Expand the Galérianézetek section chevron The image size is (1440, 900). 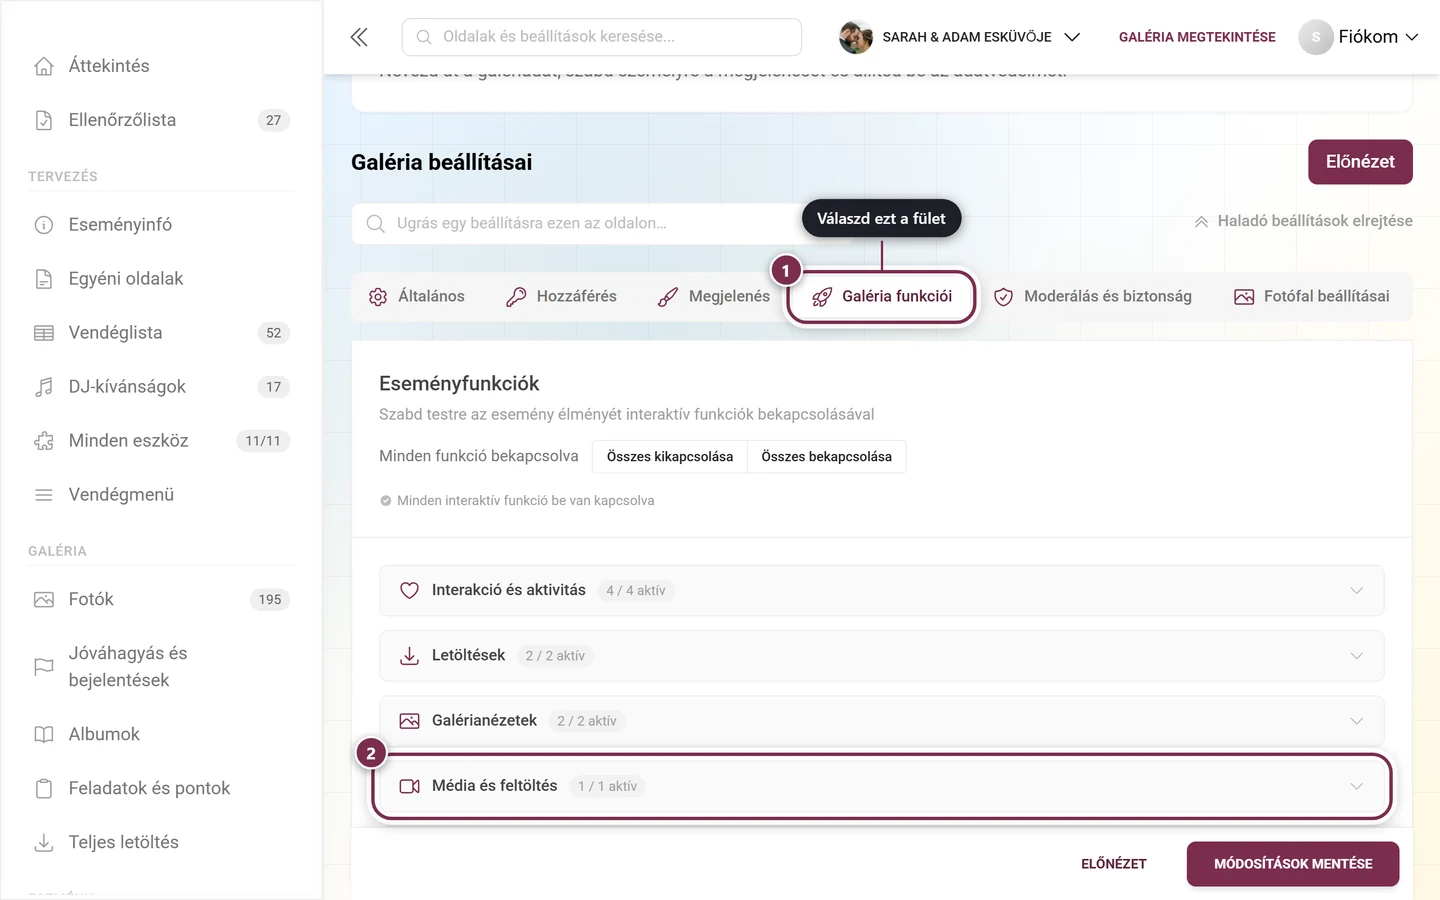pyautogui.click(x=1356, y=721)
